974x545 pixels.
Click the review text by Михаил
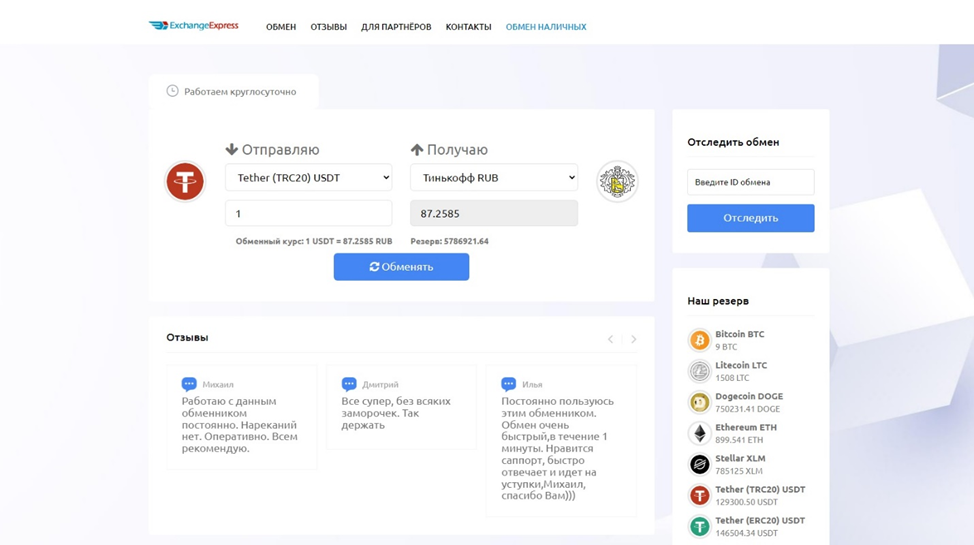pyautogui.click(x=240, y=424)
